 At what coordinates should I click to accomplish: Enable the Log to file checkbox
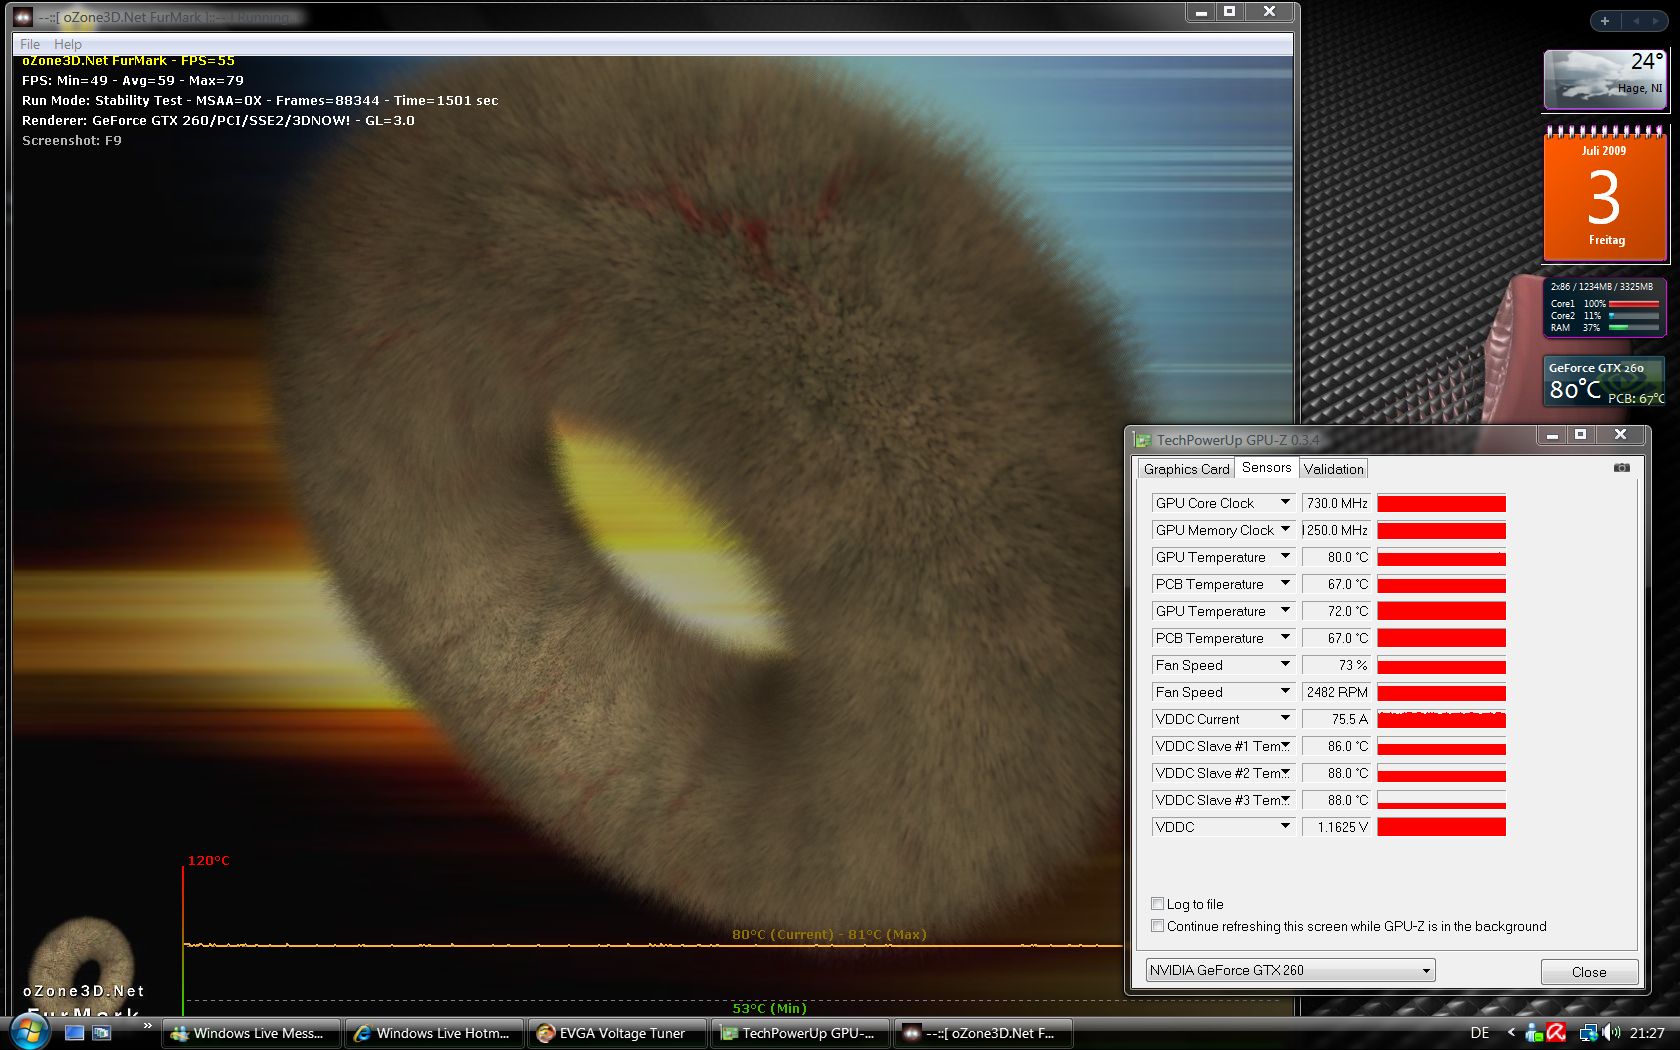[x=1157, y=904]
